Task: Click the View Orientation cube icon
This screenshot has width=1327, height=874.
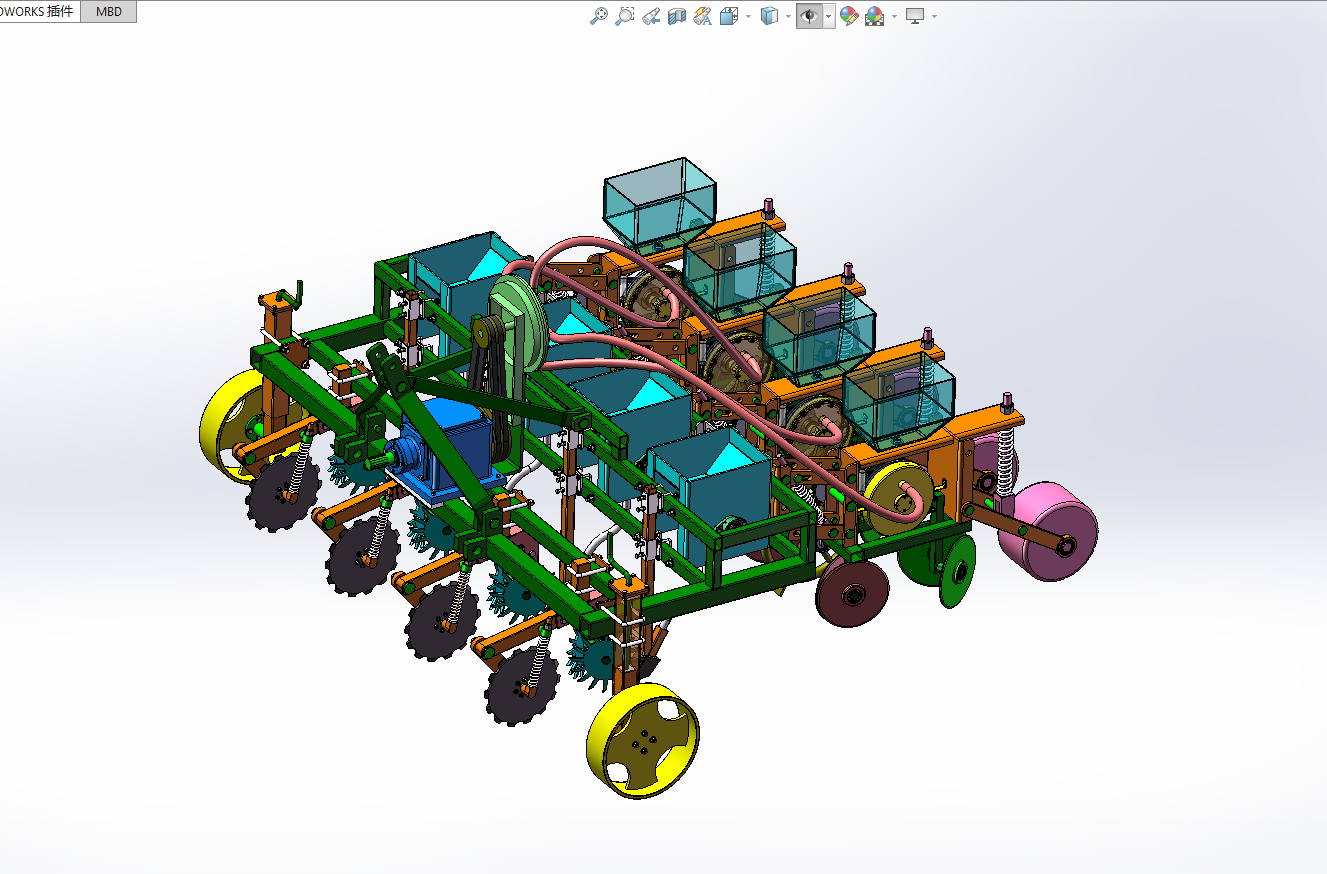Action: coord(729,16)
